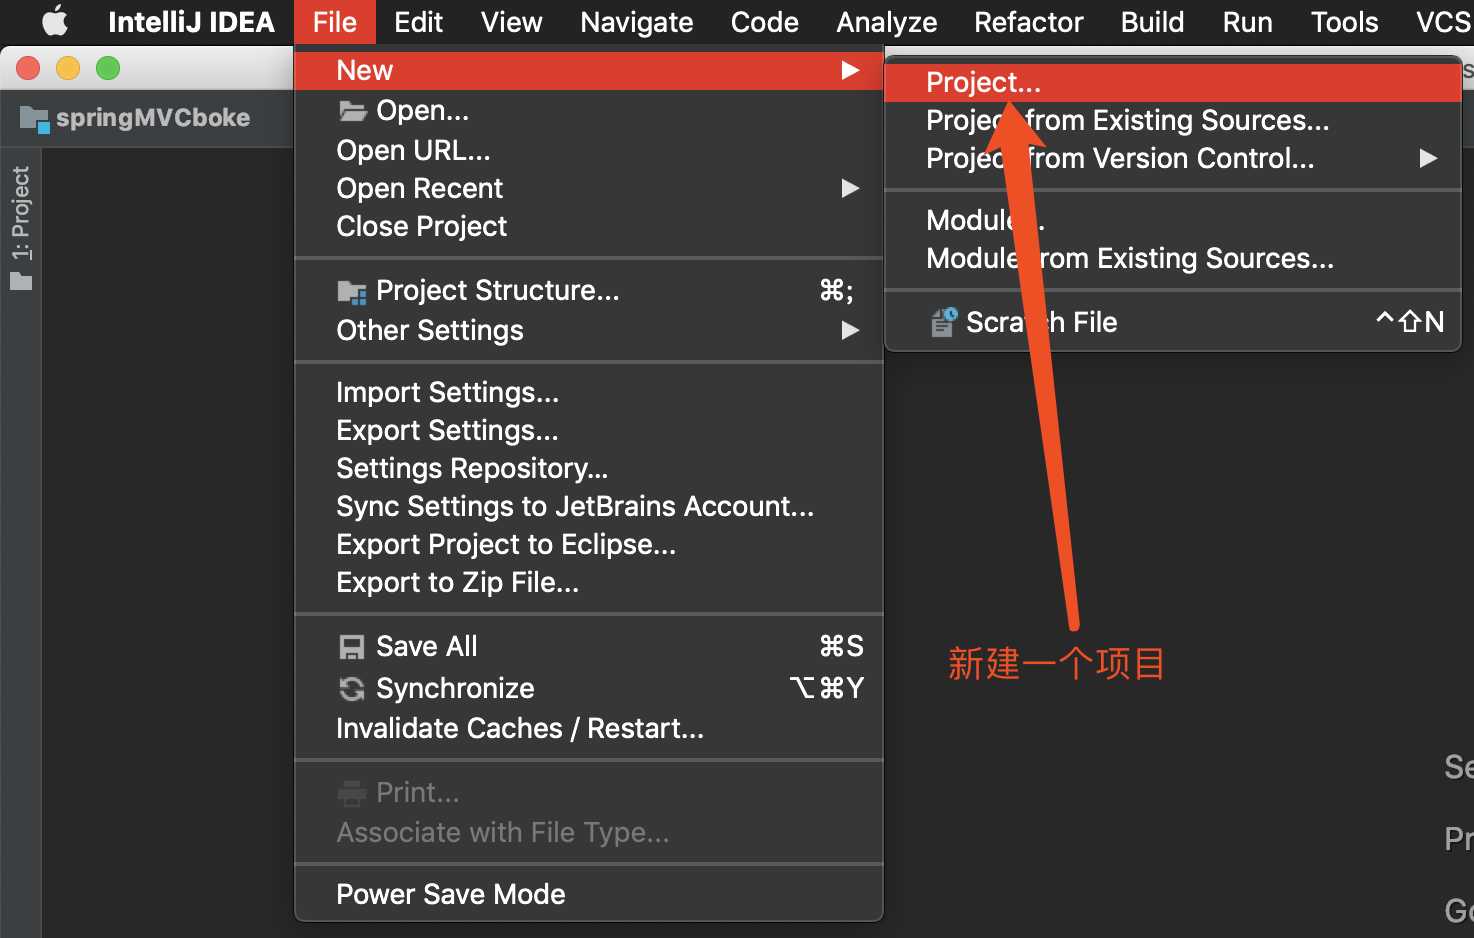Click the springMVCboke breadcrumb label
1474x938 pixels.
(153, 118)
